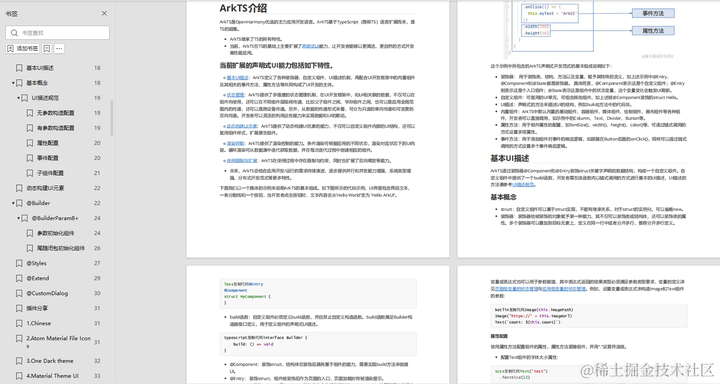Click the 事件方法 box in diagram
The image size is (720, 384).
point(653,13)
